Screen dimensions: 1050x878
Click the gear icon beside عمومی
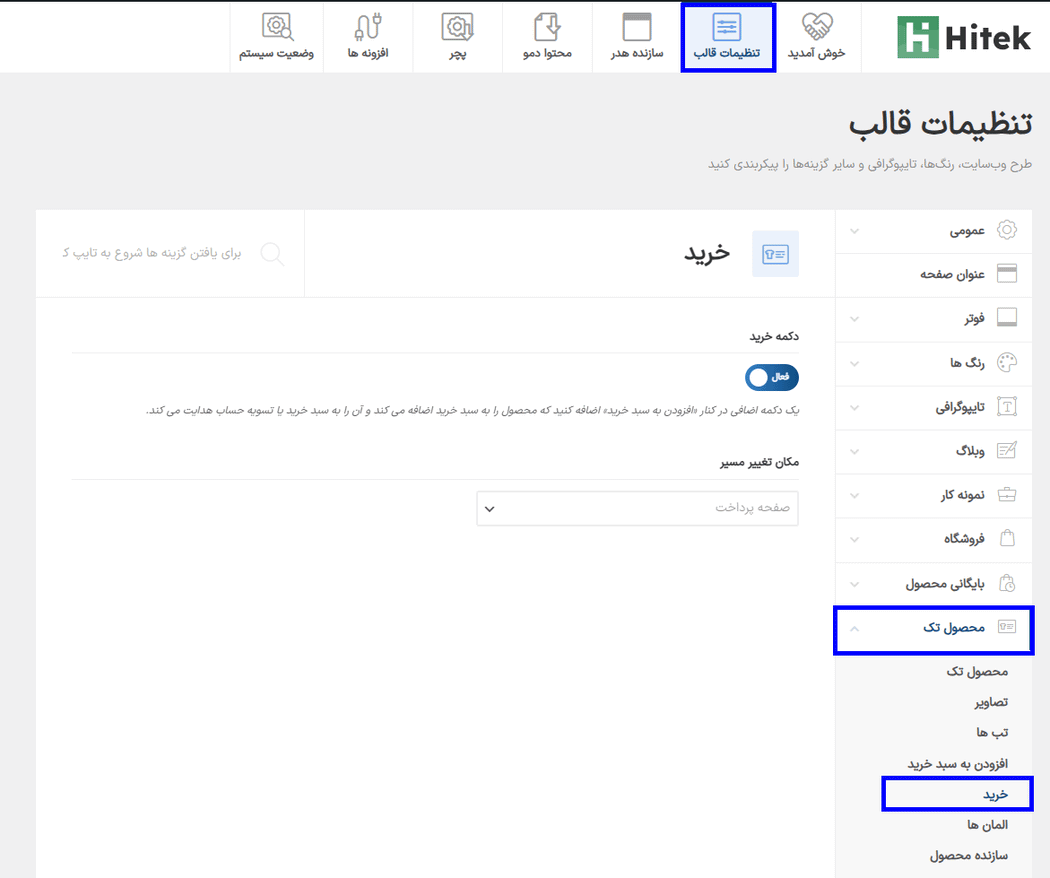tap(1007, 230)
